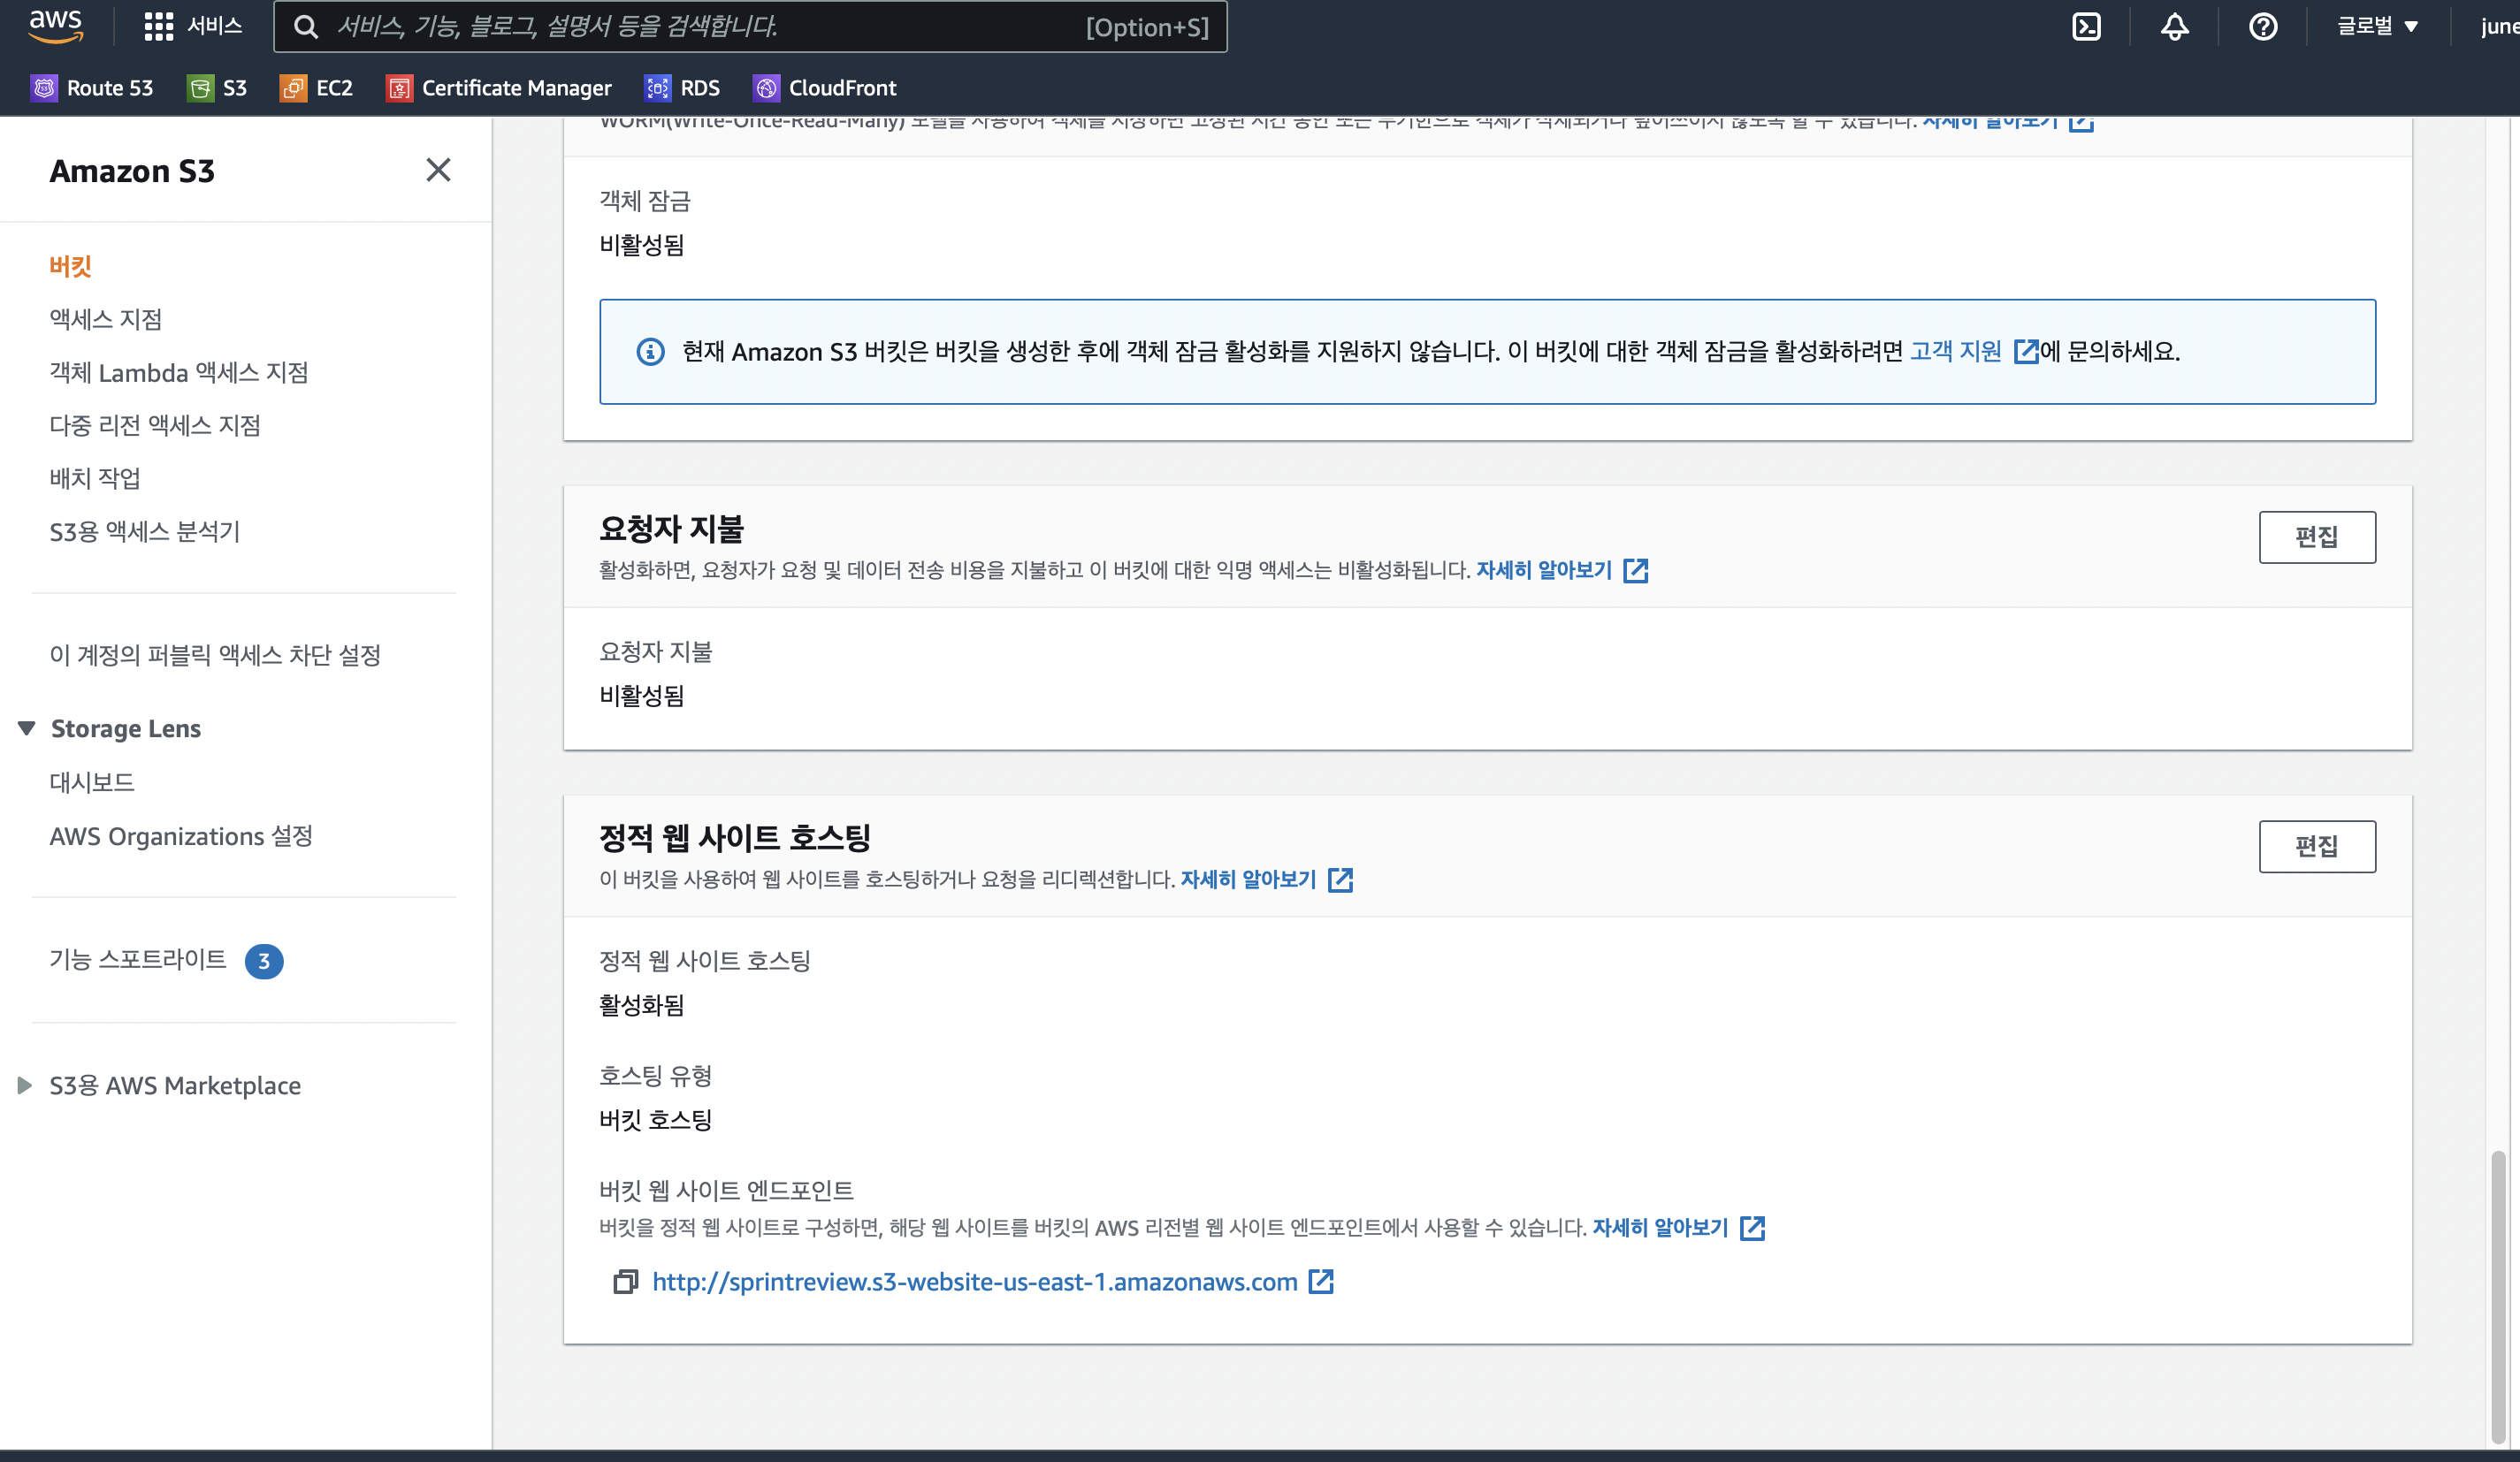Collapse the Storage Lens section
This screenshot has height=1462, width=2520.
(27, 728)
